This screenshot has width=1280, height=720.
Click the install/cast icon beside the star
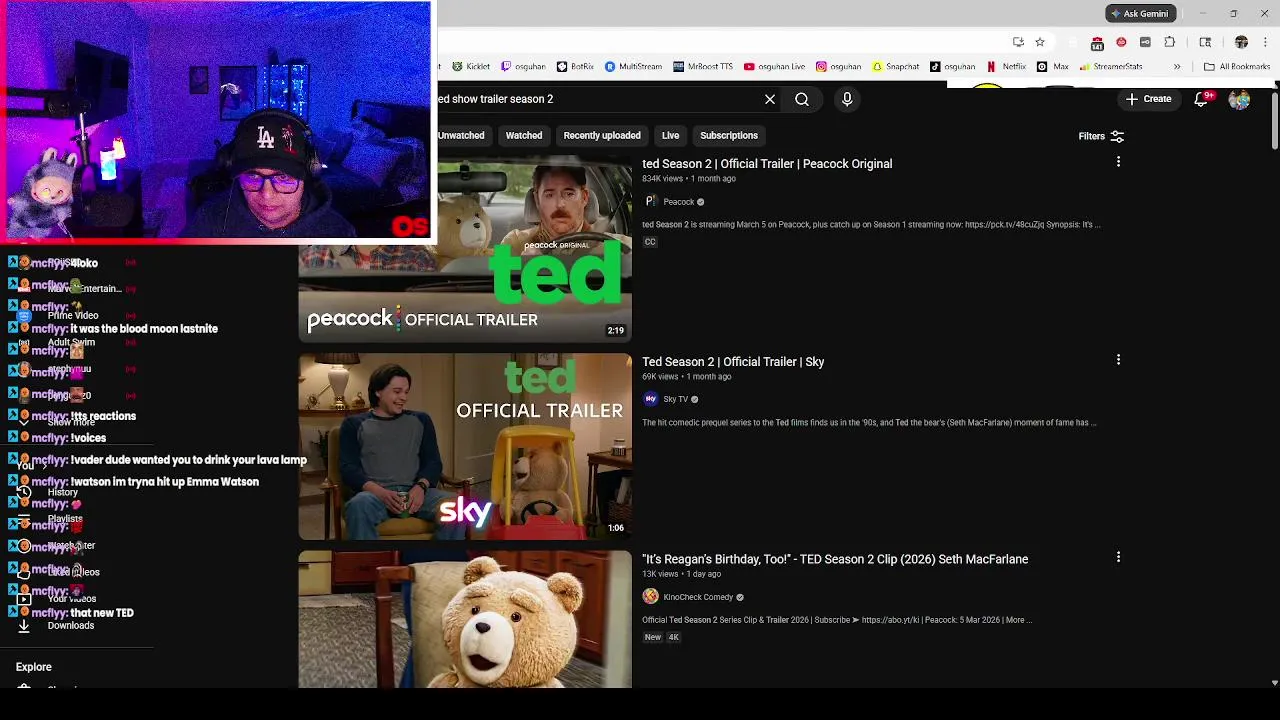(1018, 42)
